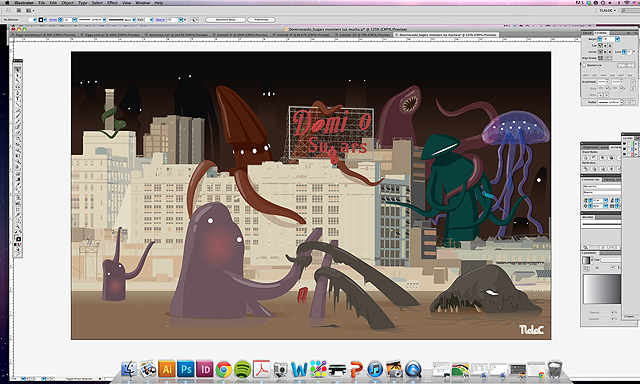Open the Weight dropdown in Stroke panel

[x=618, y=39]
